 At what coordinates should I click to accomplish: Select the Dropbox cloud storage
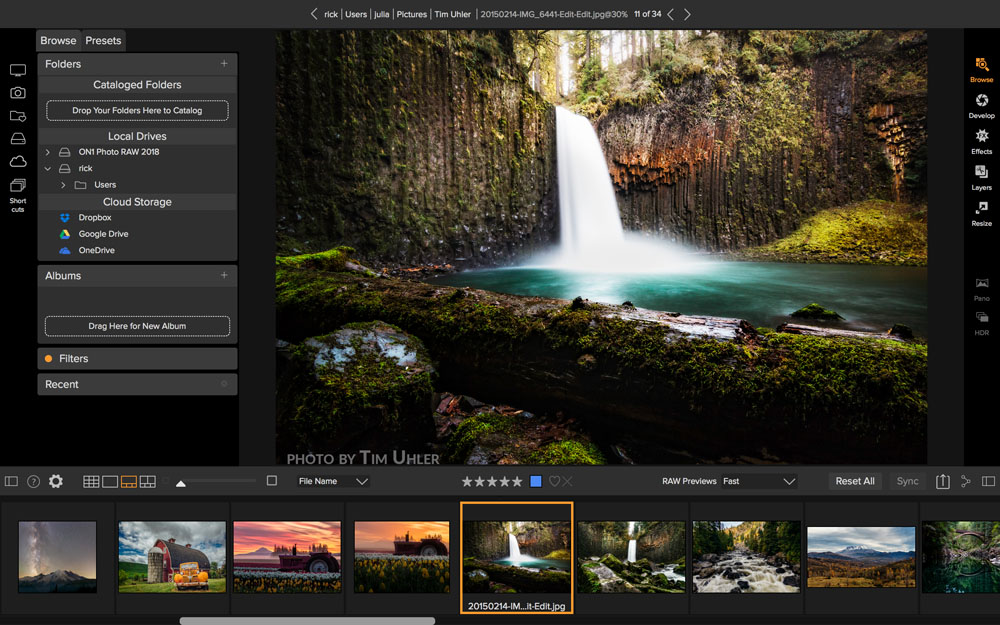point(94,217)
